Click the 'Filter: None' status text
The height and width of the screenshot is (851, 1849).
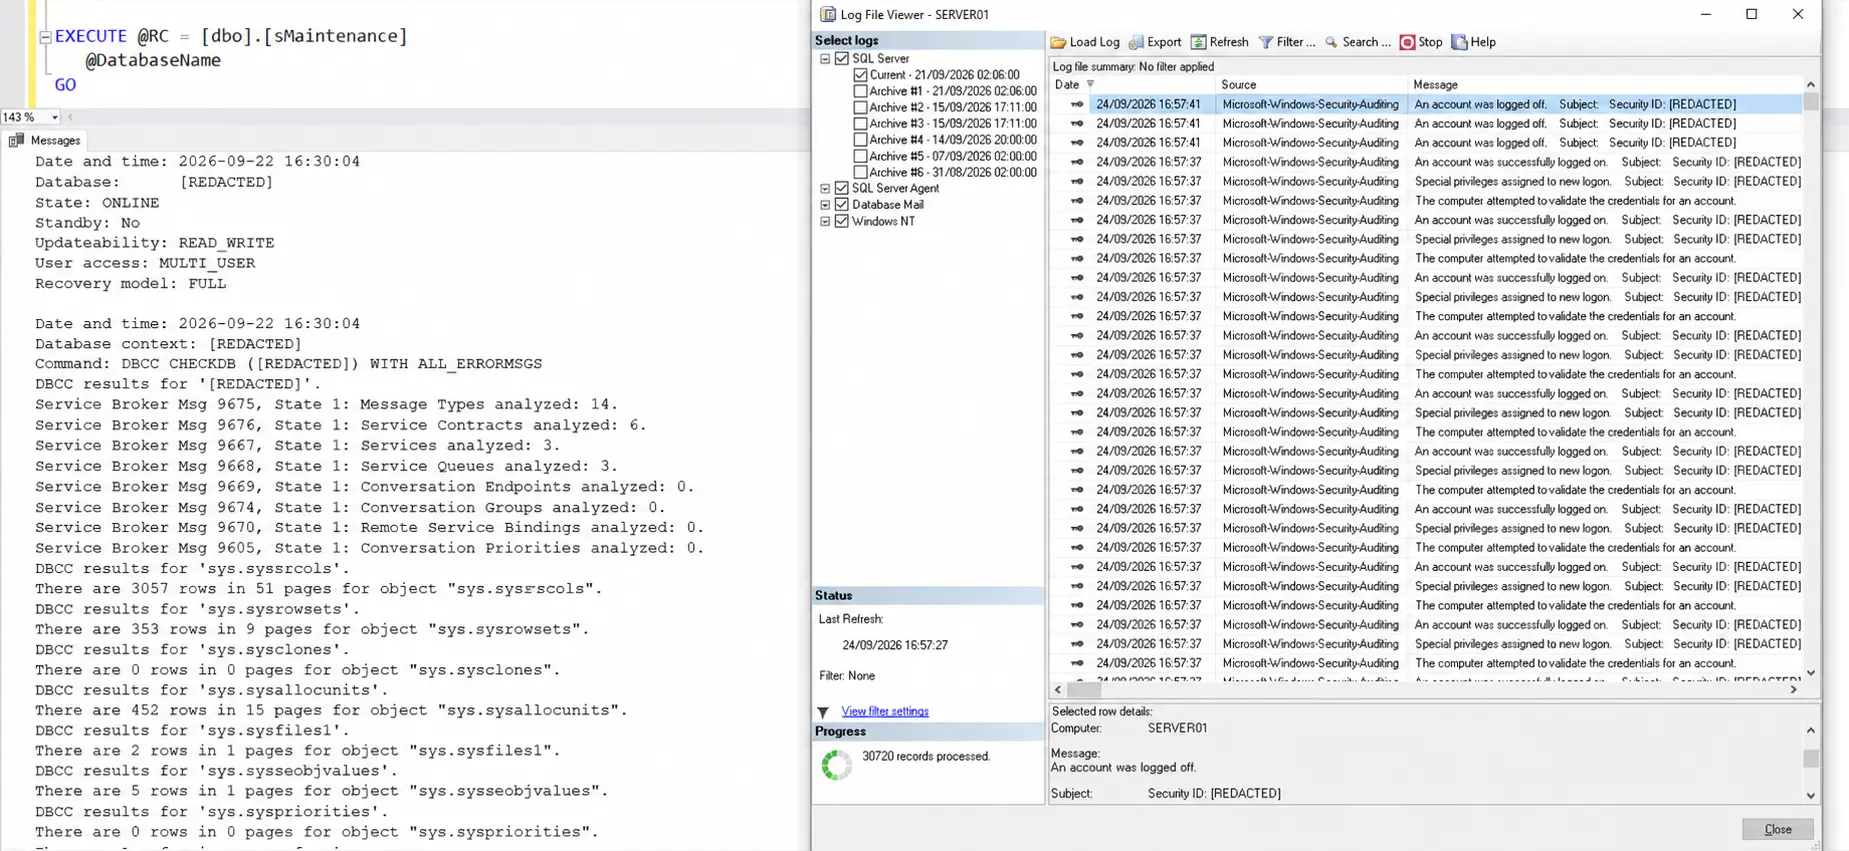[x=847, y=676]
